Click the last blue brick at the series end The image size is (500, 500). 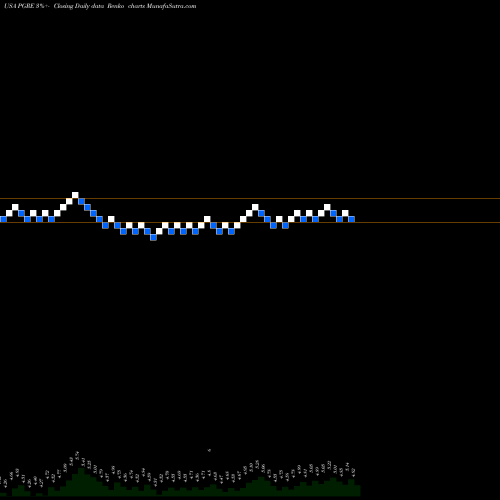point(351,219)
